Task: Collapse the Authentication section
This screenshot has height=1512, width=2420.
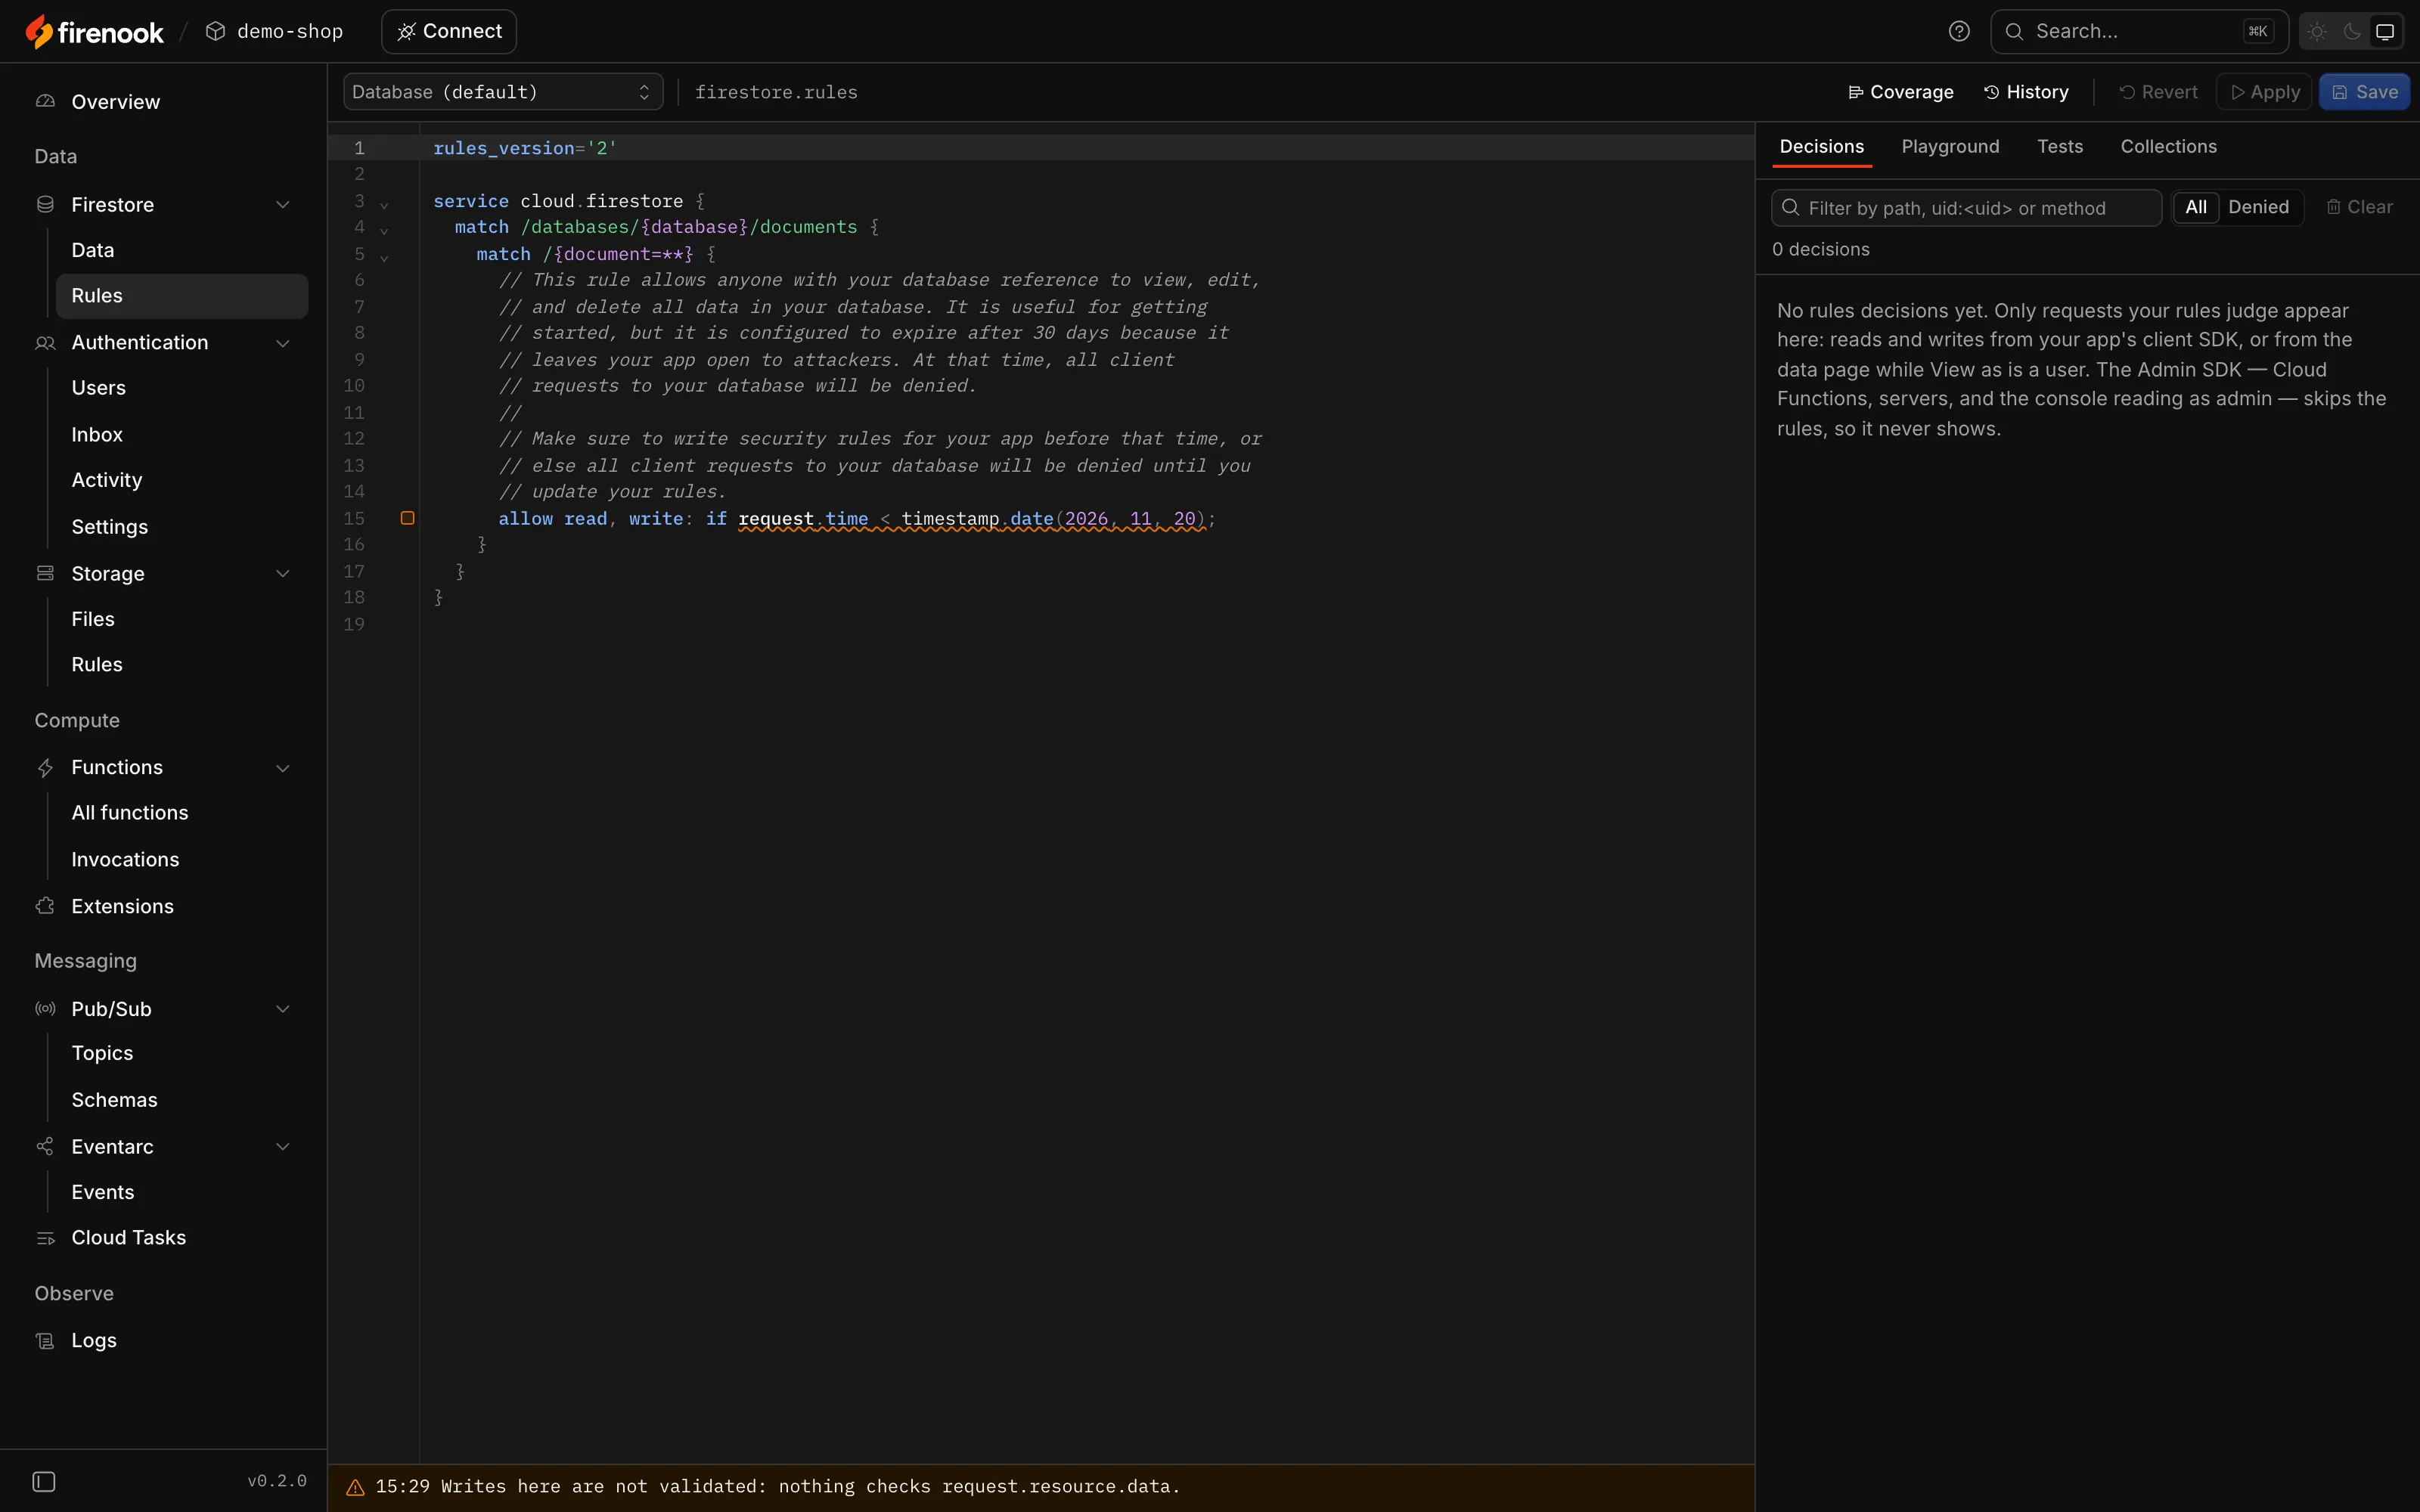Action: point(283,343)
